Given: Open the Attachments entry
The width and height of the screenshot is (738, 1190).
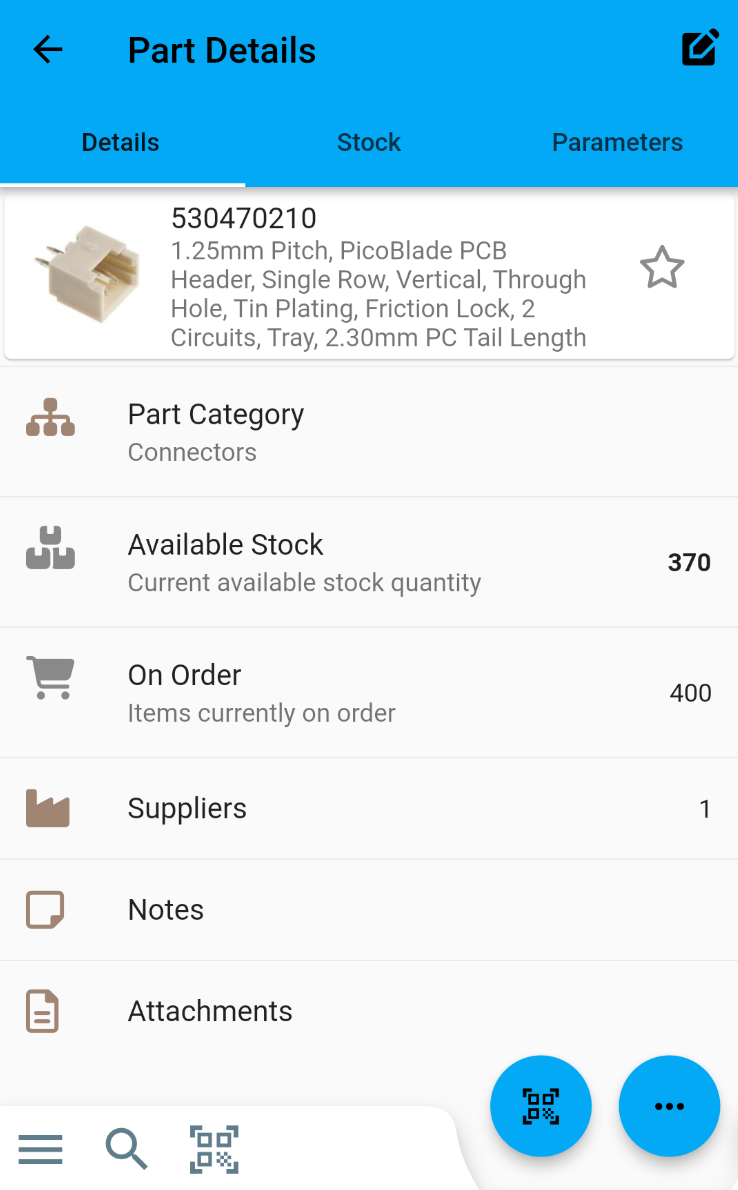Looking at the screenshot, I should pyautogui.click(x=369, y=1011).
